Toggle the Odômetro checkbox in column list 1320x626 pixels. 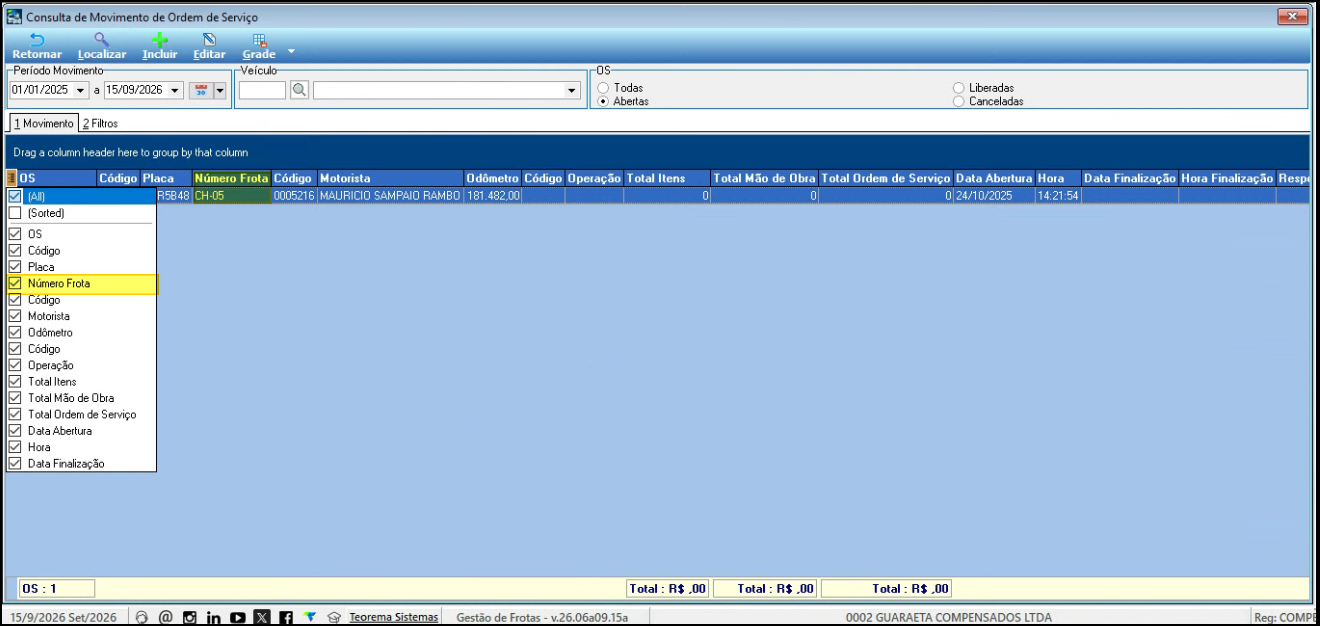pos(14,332)
